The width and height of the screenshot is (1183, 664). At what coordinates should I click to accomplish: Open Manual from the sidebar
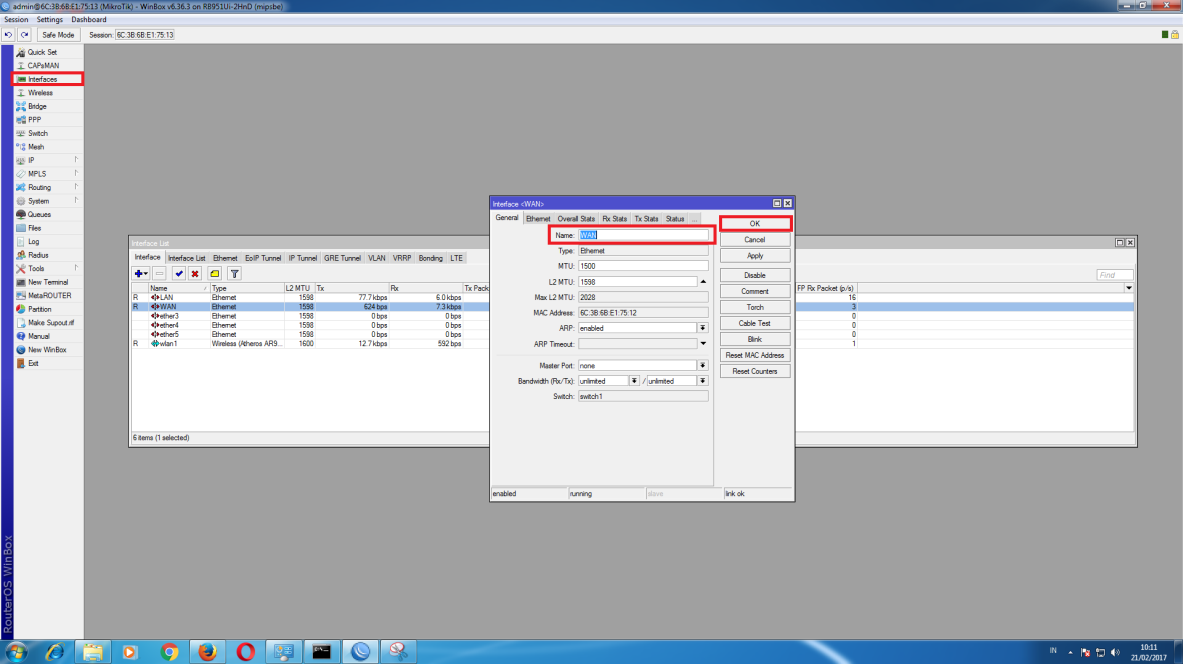point(38,337)
